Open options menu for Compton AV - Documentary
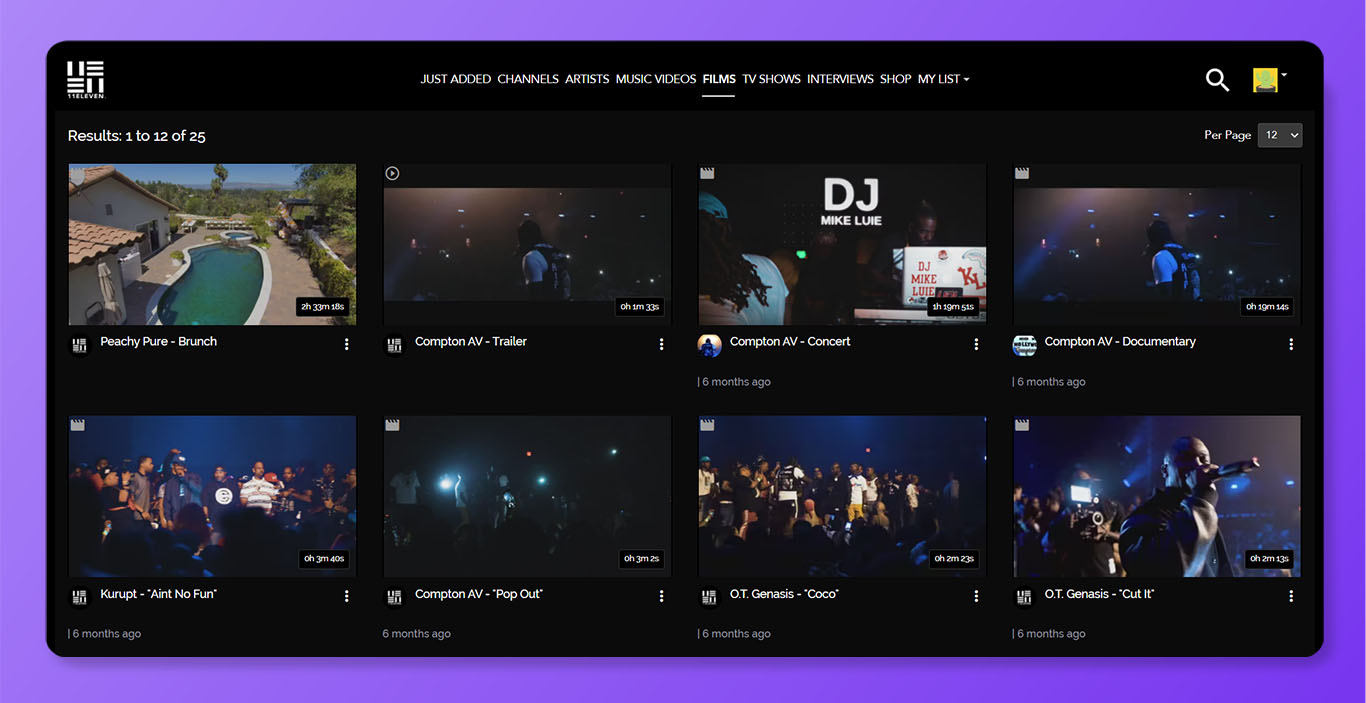Screen dimensions: 1366x703 click(x=1291, y=344)
